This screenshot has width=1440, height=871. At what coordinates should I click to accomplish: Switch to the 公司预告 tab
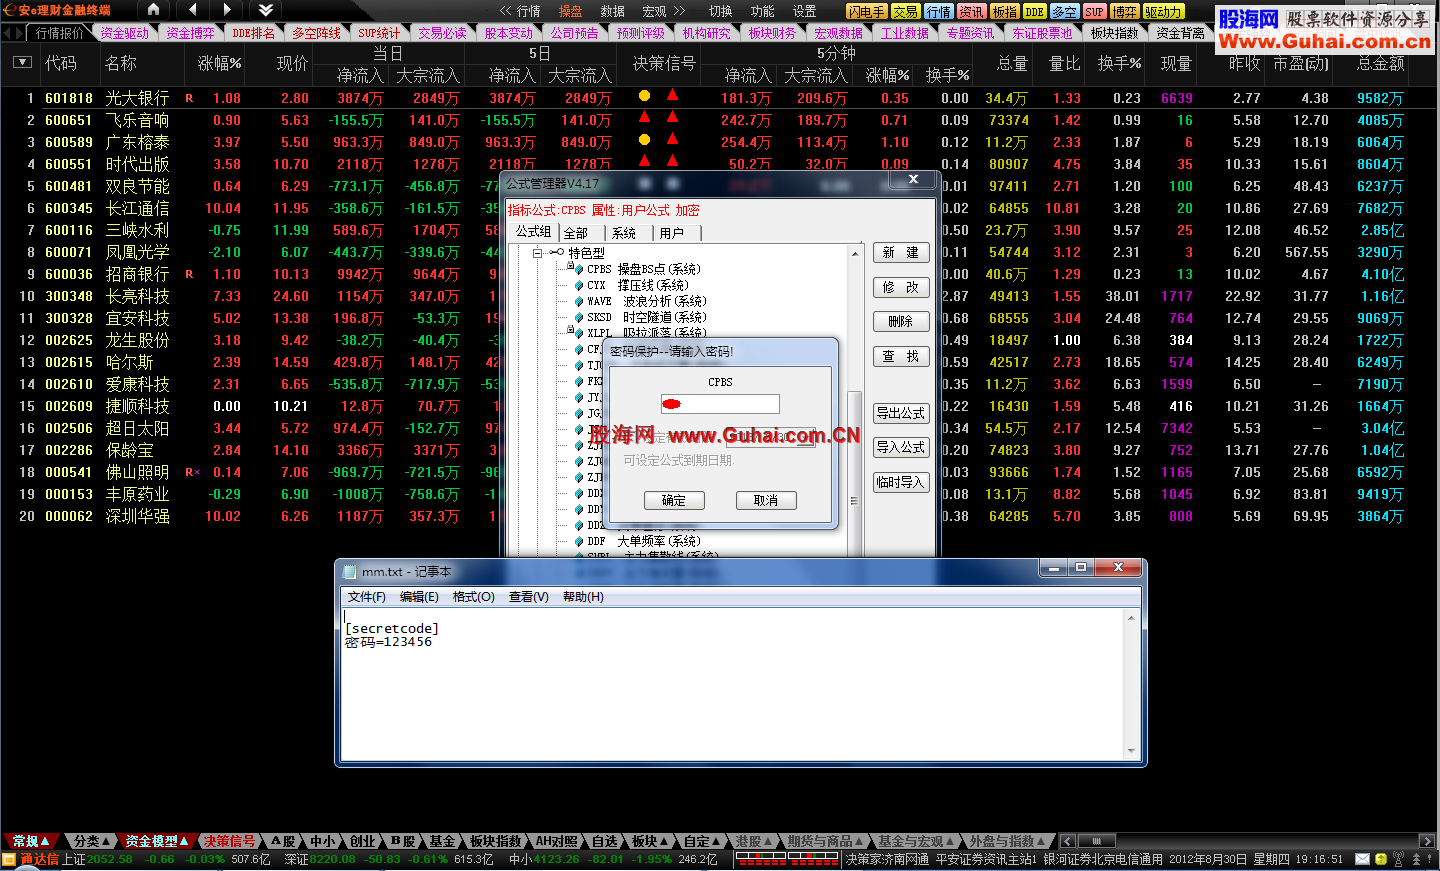point(575,33)
